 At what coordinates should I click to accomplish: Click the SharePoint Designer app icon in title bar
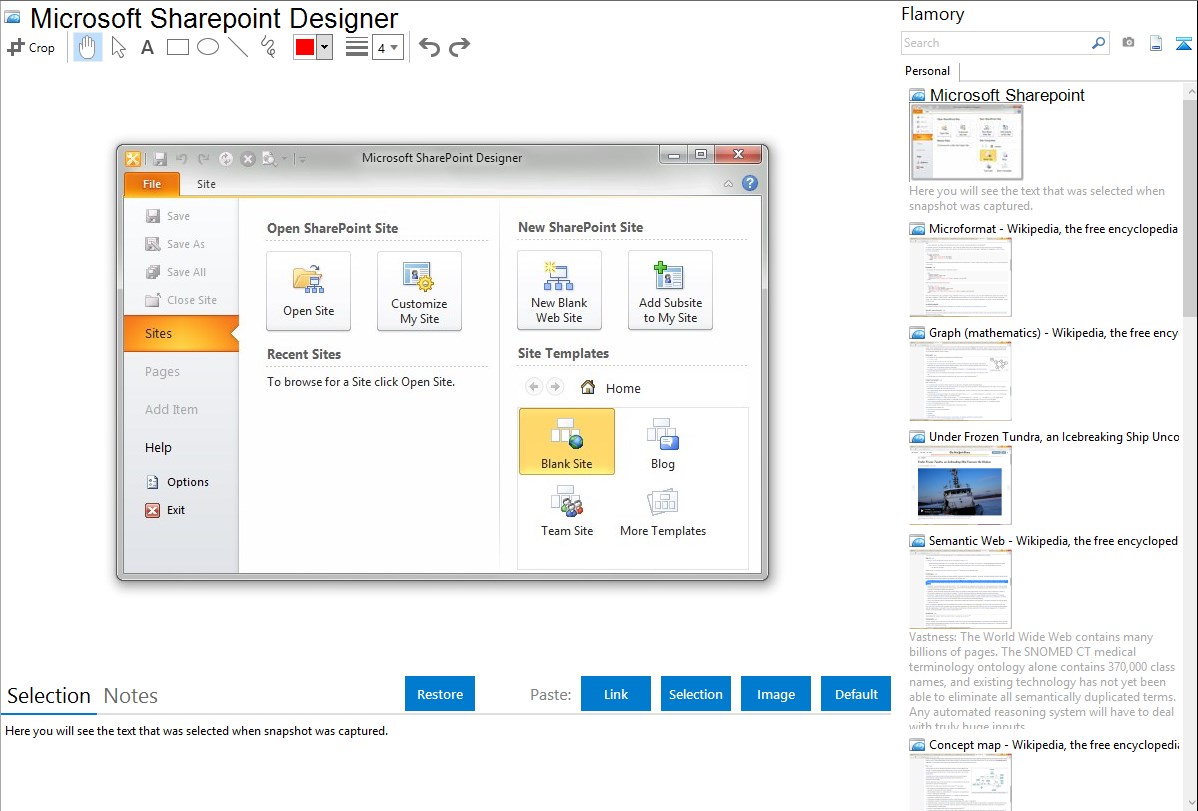[133, 158]
